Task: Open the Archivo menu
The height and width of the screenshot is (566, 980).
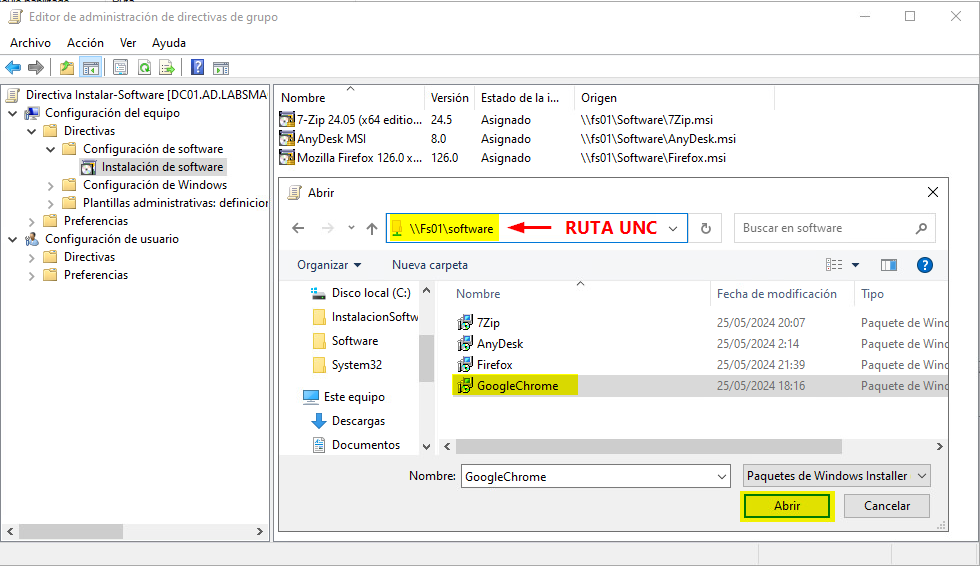Action: 30,43
